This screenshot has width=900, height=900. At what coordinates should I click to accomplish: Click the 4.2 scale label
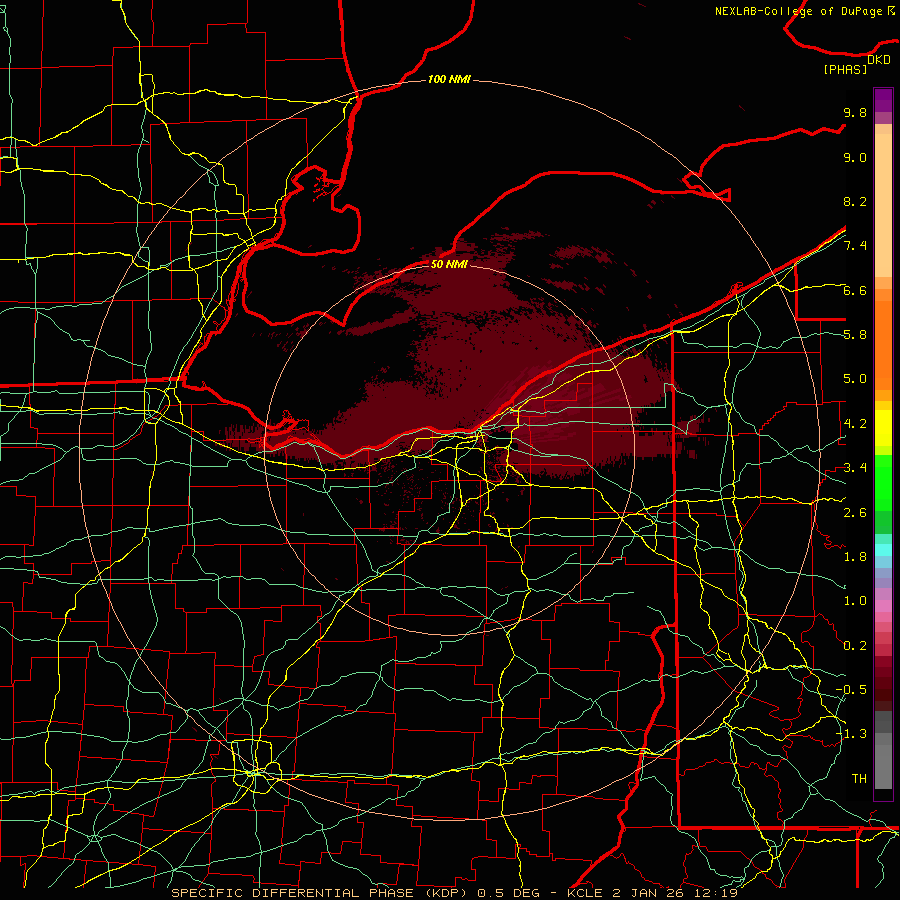click(x=855, y=424)
